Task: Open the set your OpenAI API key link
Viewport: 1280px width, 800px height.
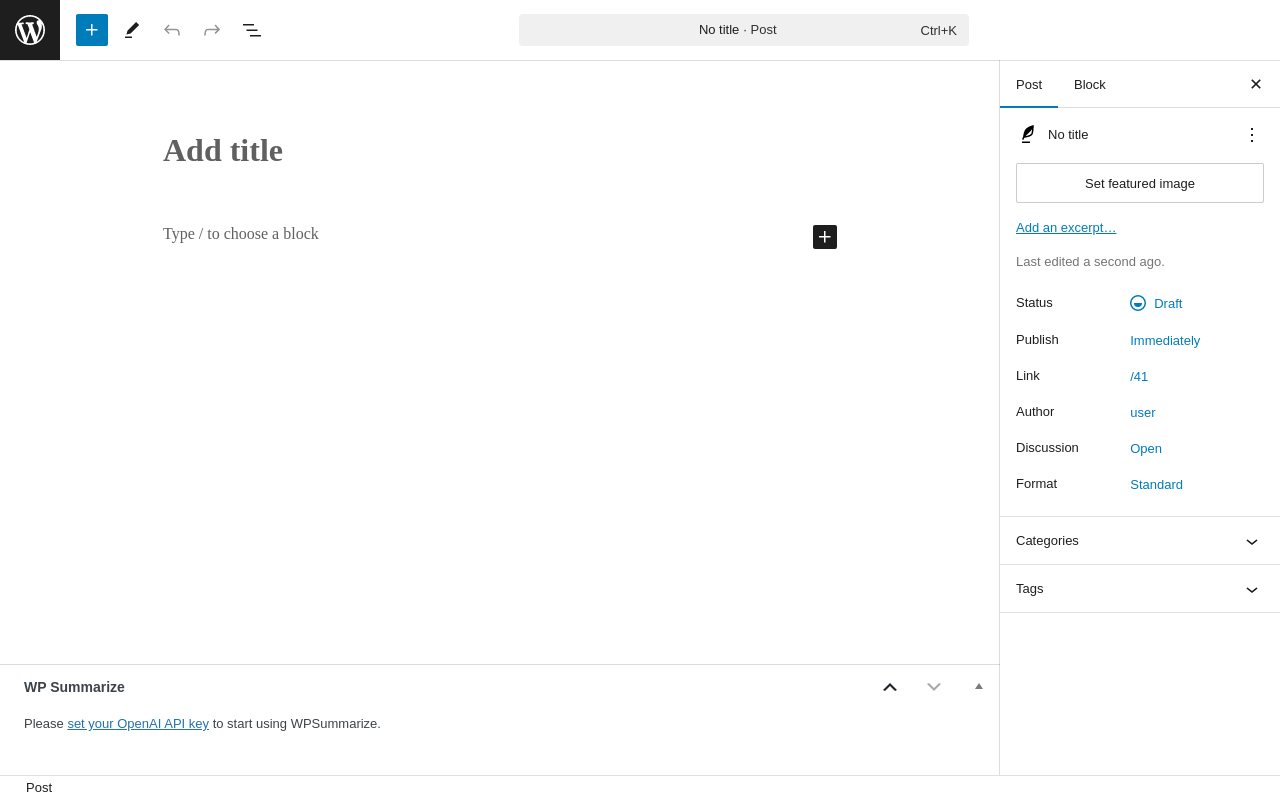Action: 138,723
